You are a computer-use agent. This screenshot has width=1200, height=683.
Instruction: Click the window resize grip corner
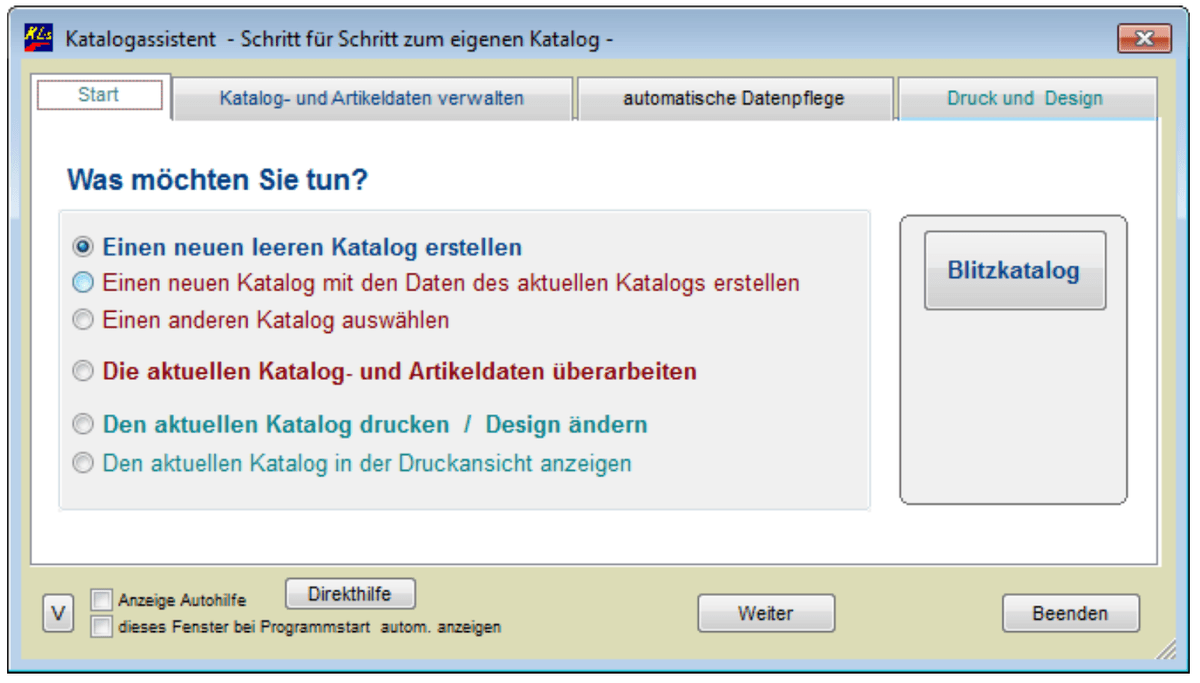(x=1166, y=651)
